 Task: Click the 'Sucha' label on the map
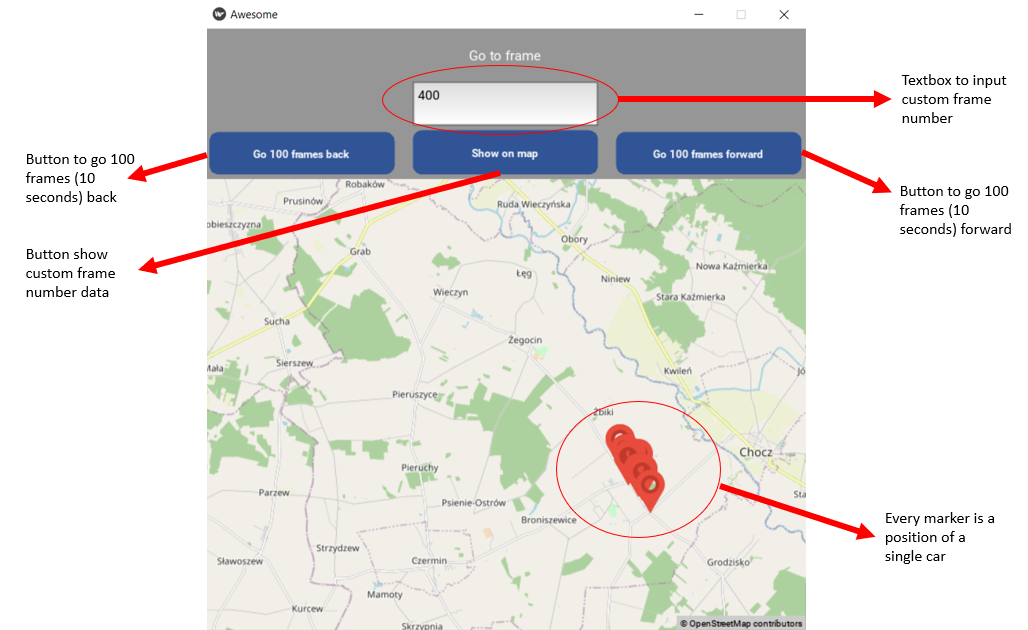(x=277, y=321)
